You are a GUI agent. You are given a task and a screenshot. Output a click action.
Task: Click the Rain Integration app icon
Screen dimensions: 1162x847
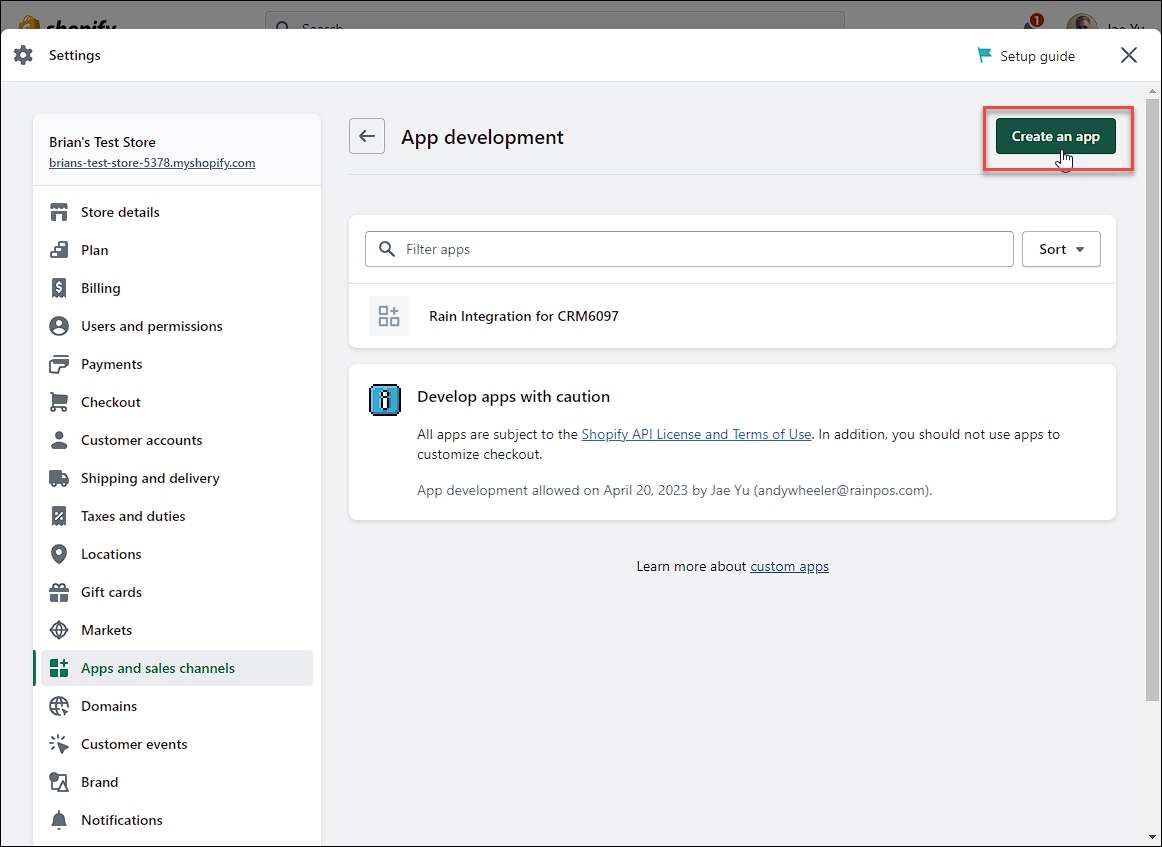click(389, 316)
